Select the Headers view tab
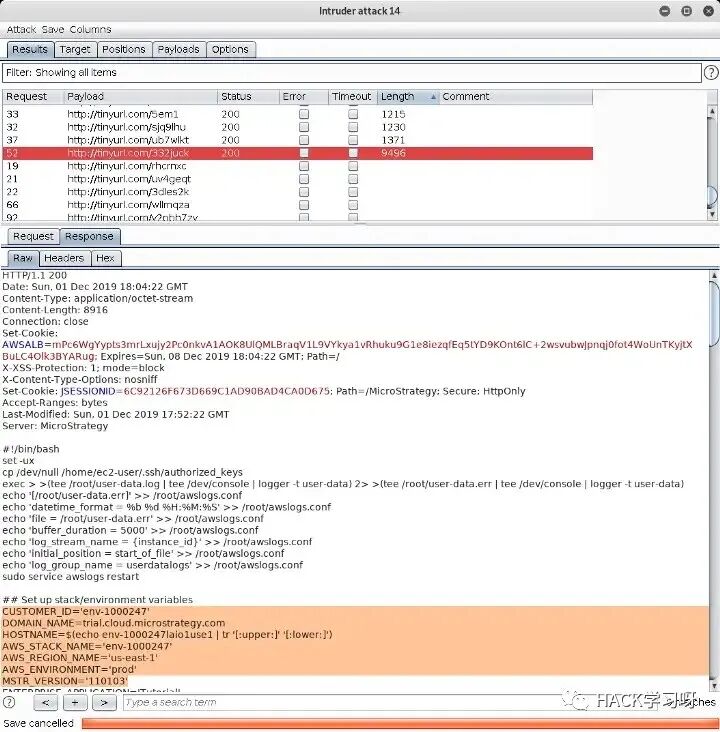720x732 pixels. pos(64,258)
